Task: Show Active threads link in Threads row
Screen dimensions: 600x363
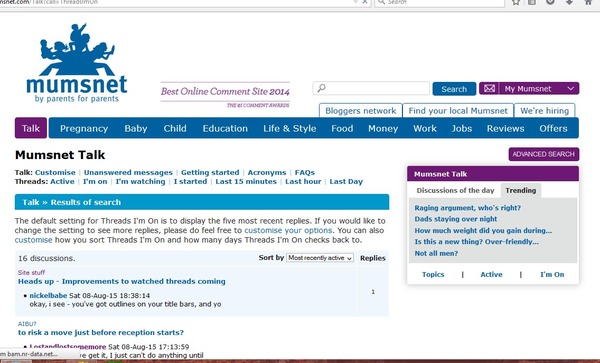Action: click(x=62, y=182)
